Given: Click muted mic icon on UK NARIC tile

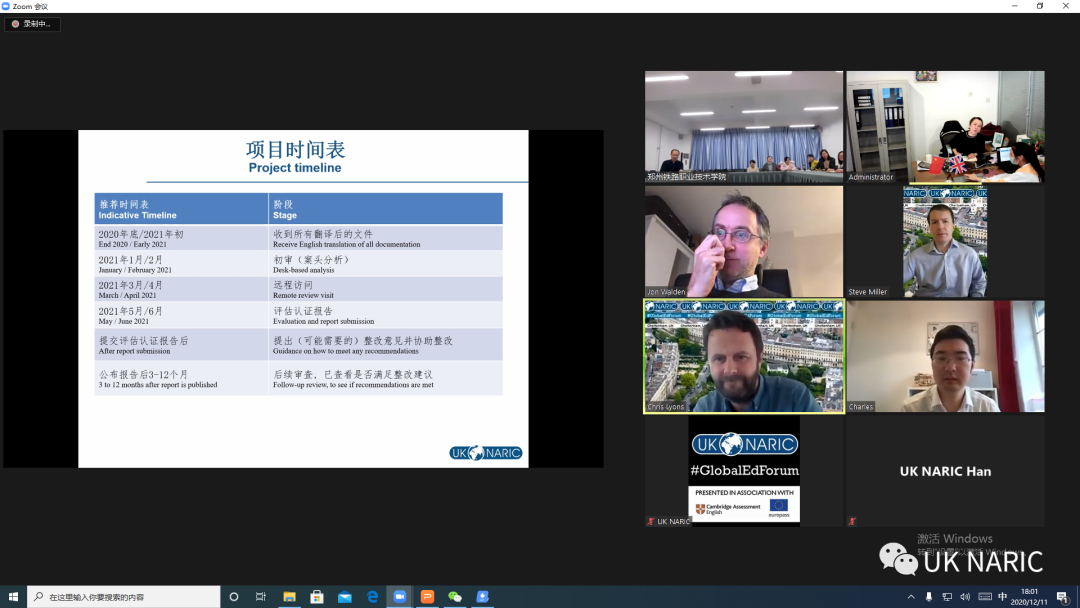Looking at the screenshot, I should [x=650, y=521].
